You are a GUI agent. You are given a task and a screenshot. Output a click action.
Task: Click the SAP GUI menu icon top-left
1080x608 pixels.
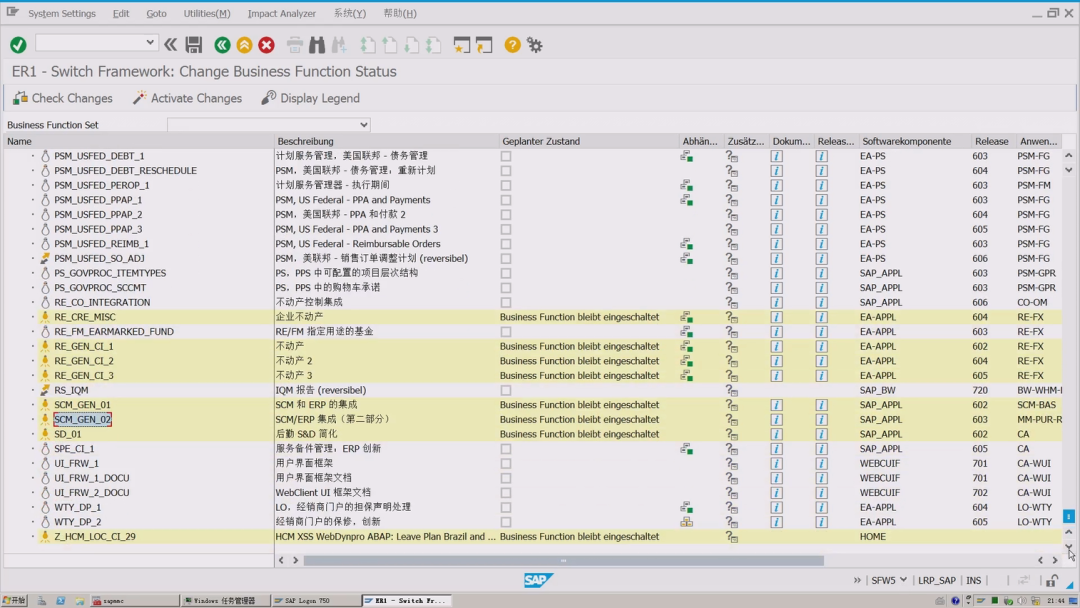click(x=12, y=12)
